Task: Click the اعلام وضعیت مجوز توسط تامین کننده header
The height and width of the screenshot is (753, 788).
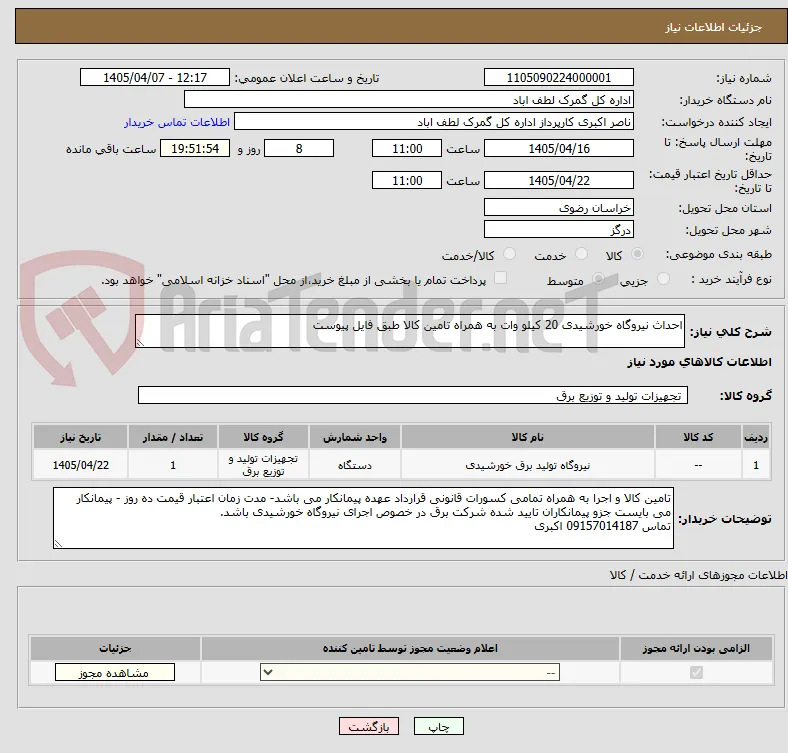Action: coord(410,648)
